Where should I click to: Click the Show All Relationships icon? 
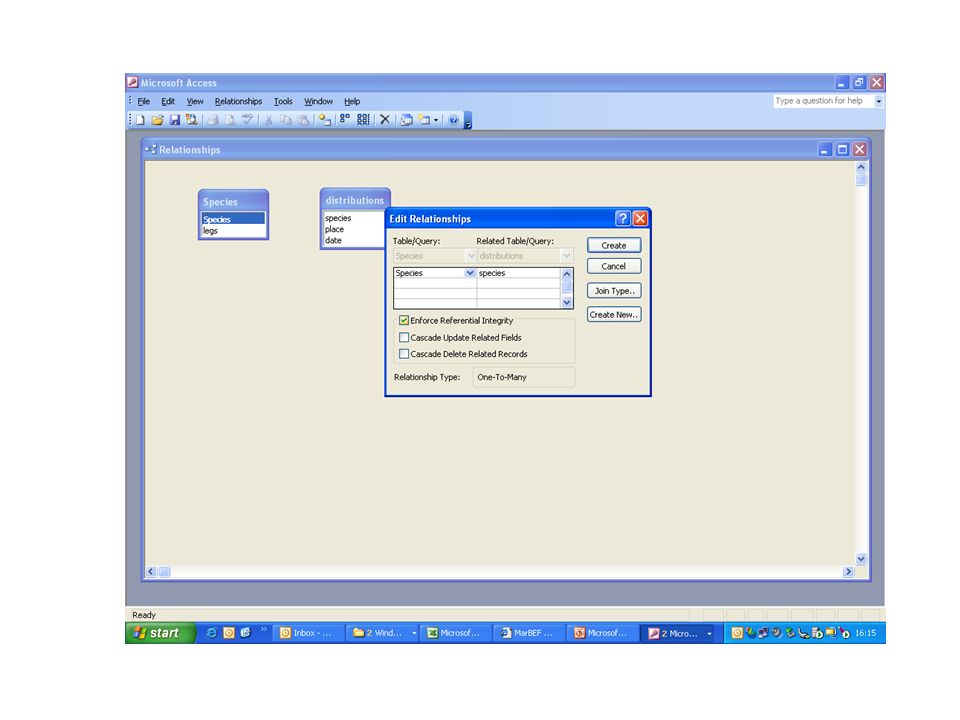(363, 120)
